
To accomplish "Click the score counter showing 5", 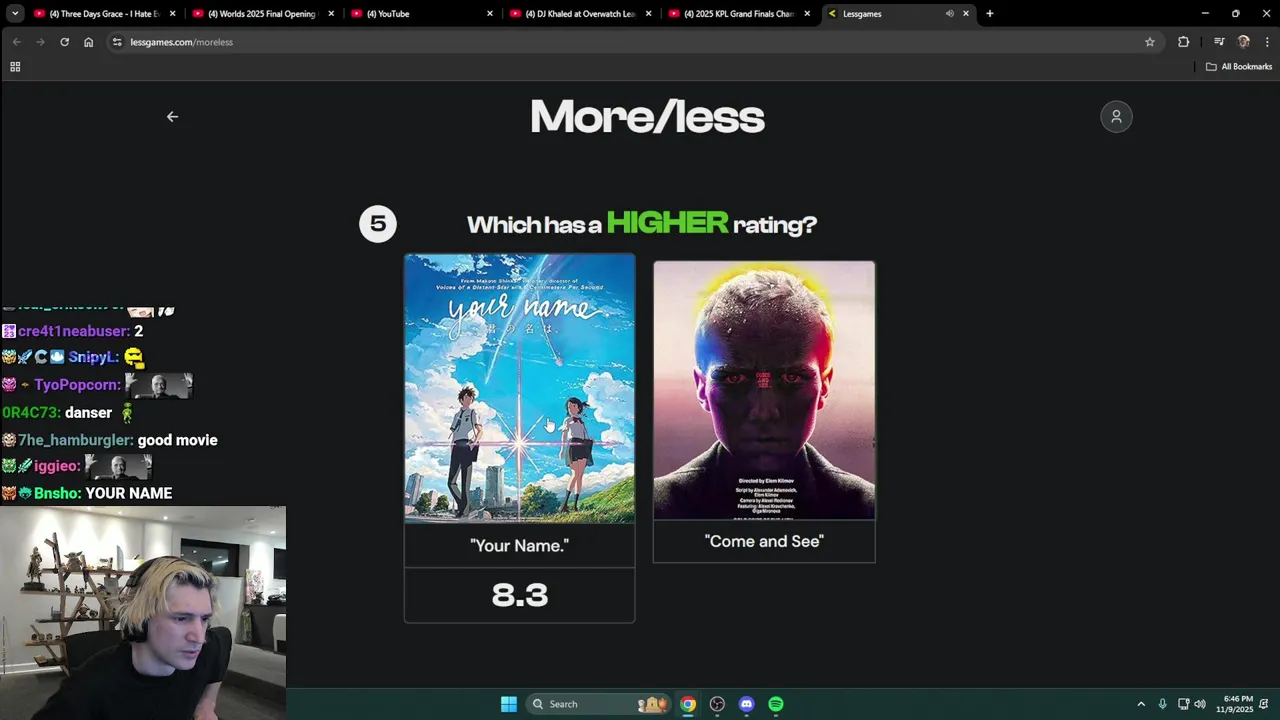I will 378,224.
